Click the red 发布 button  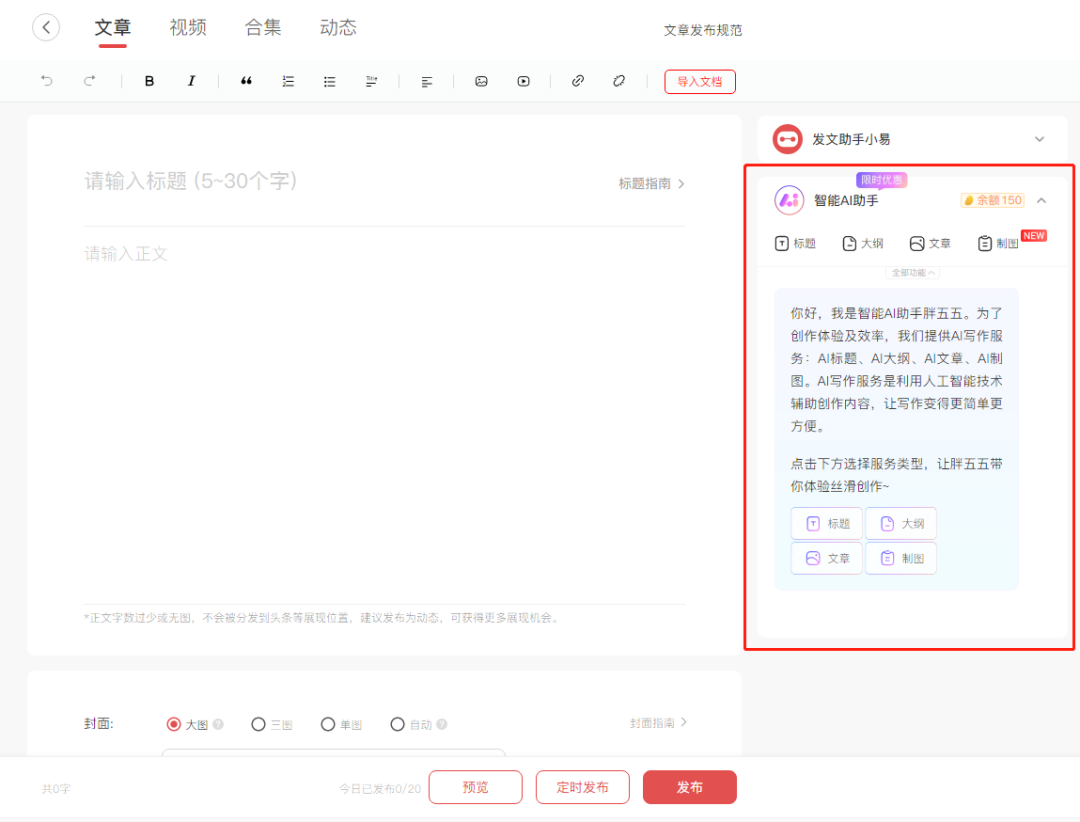click(x=689, y=787)
